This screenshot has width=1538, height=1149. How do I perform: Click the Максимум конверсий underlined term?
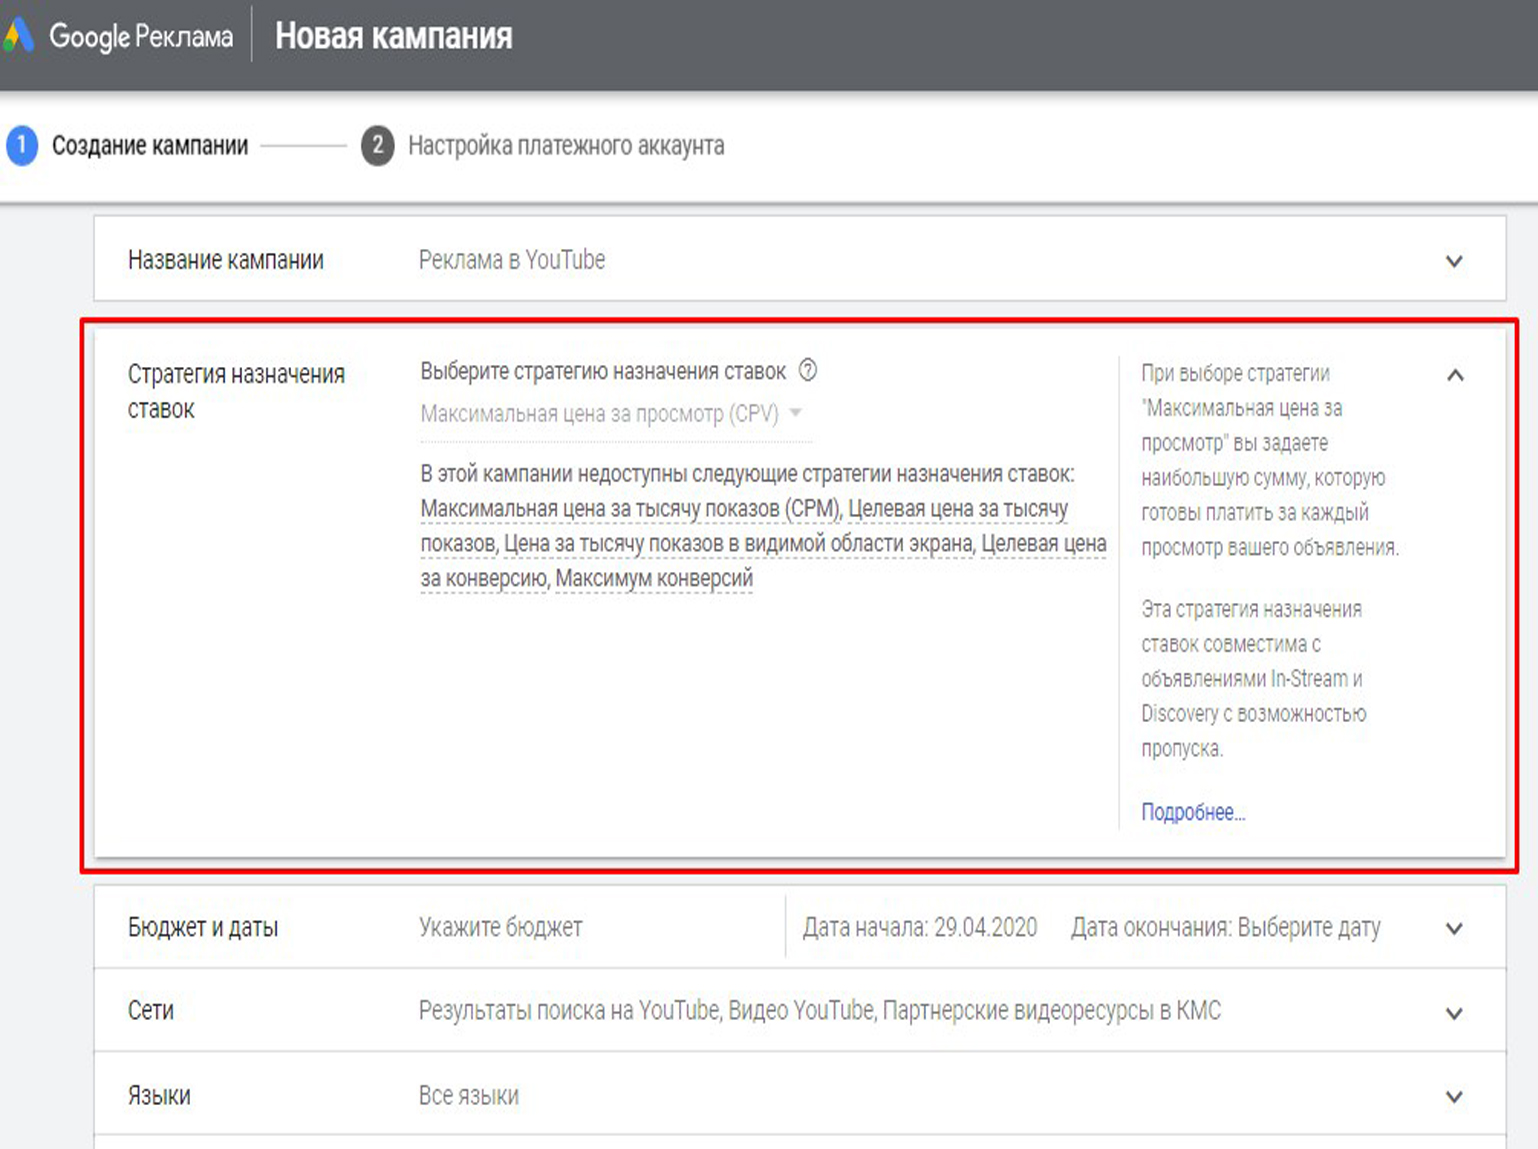click(x=654, y=579)
